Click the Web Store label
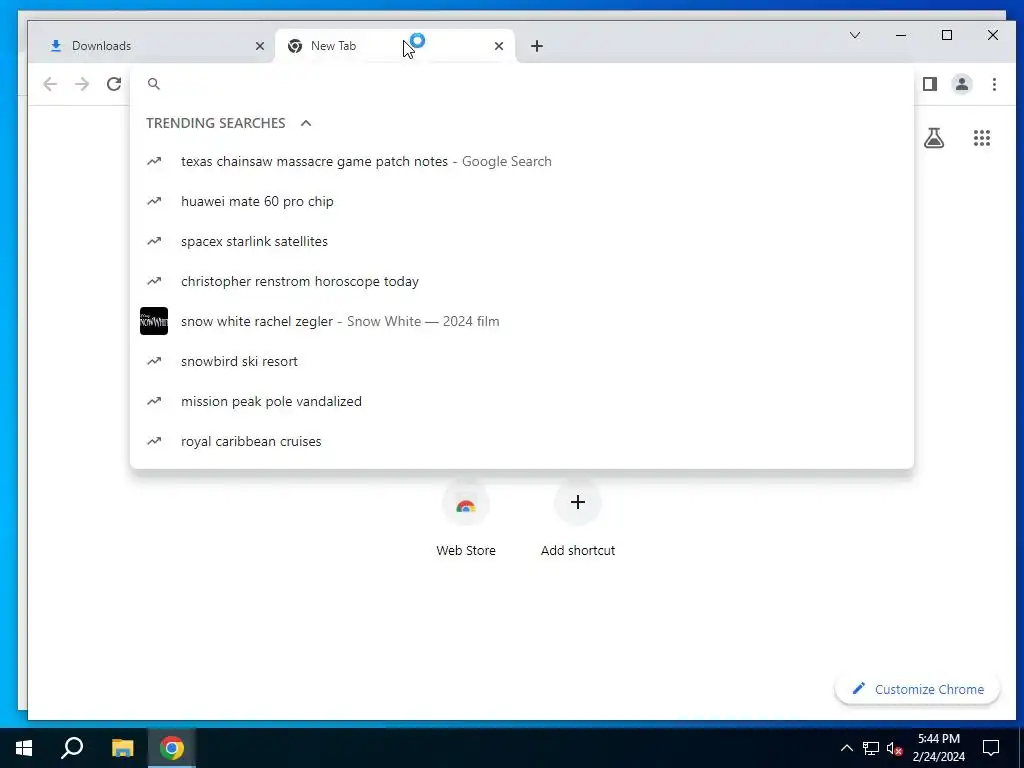The width and height of the screenshot is (1024, 768). click(466, 551)
